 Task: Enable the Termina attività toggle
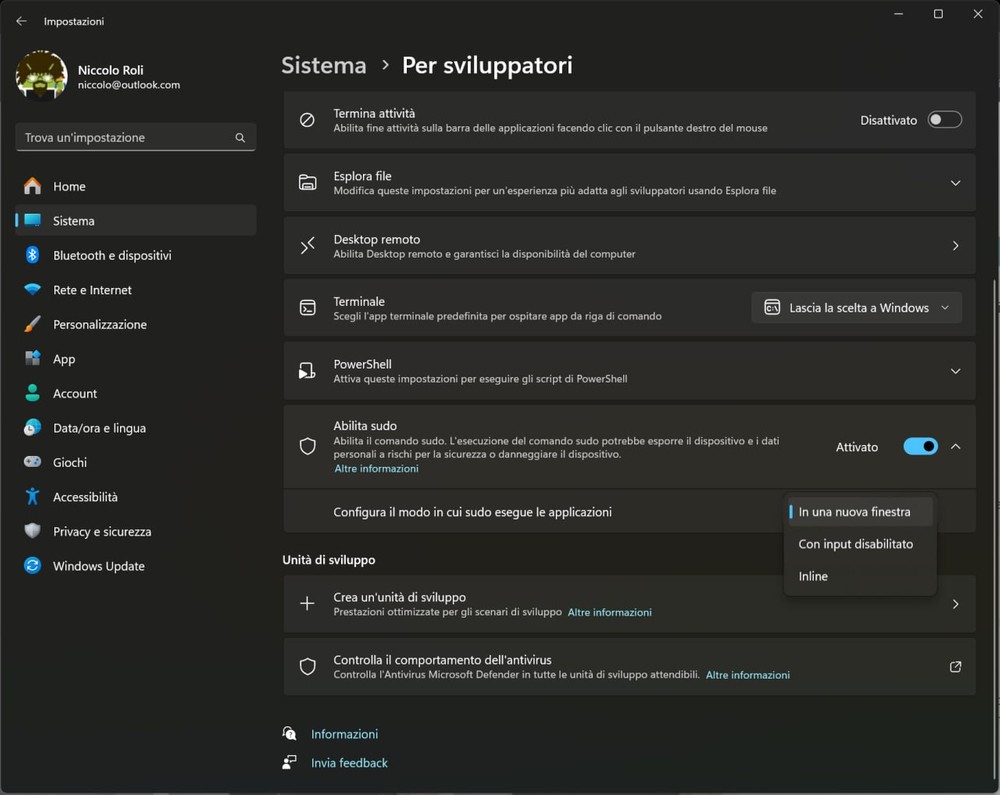944,120
